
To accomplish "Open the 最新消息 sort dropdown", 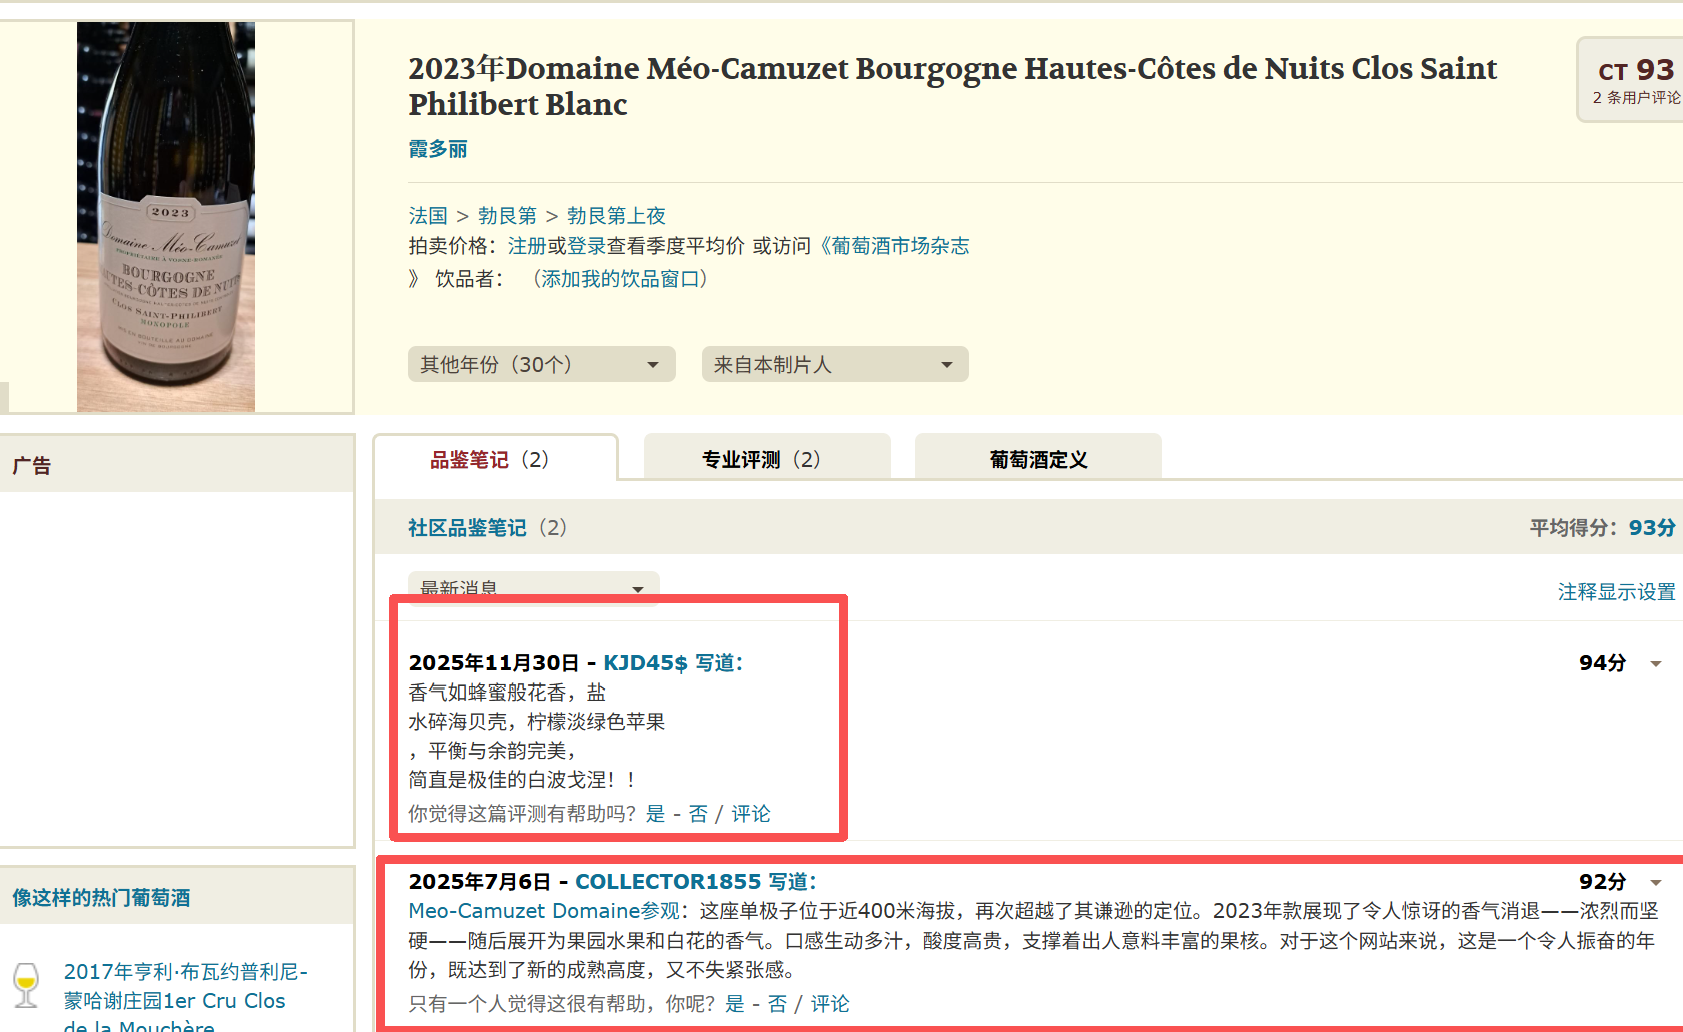I will click(x=533, y=588).
